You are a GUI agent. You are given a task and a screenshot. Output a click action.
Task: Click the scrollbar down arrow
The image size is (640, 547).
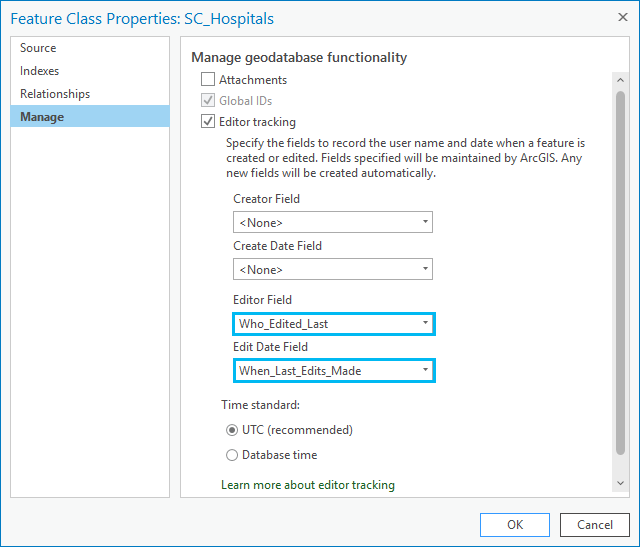coord(620,483)
